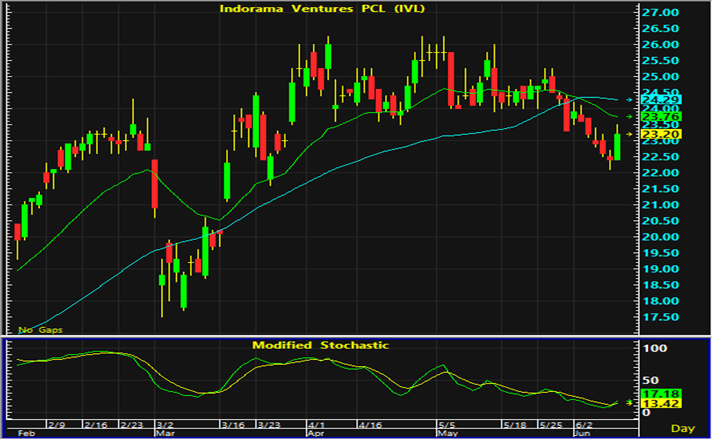This screenshot has width=713, height=440.
Task: Click the 26.00 price axis label
Action: (660, 45)
